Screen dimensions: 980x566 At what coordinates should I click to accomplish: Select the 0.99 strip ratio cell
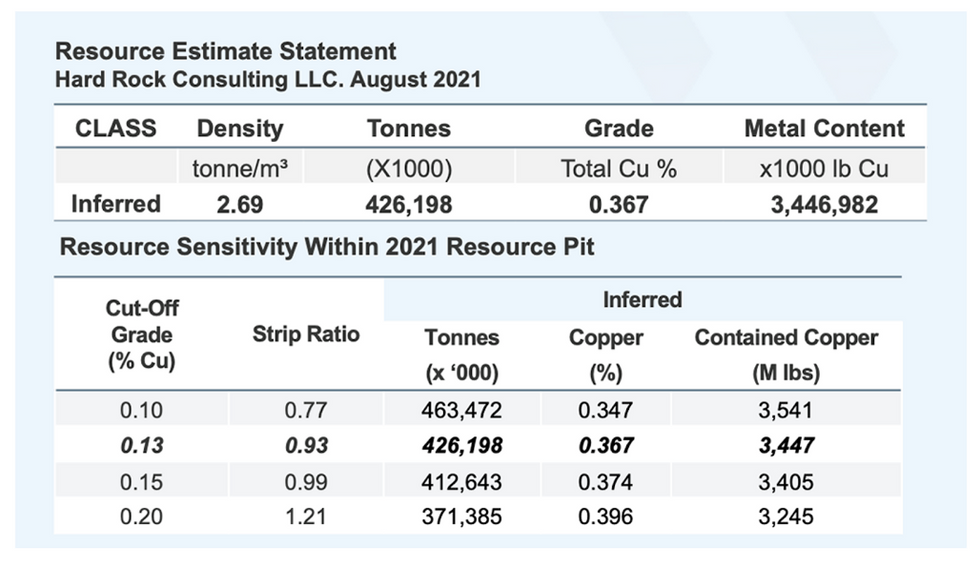(305, 482)
